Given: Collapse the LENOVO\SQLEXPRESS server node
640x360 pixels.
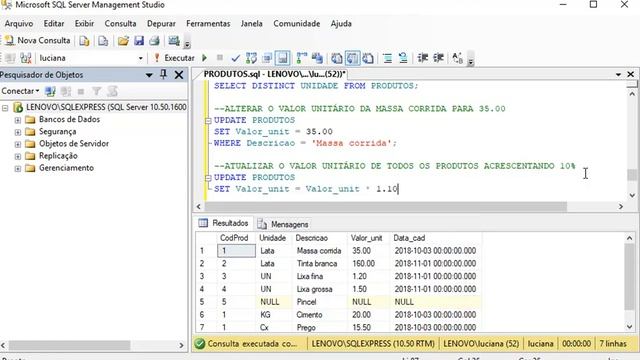Looking at the screenshot, I should click(5, 108).
